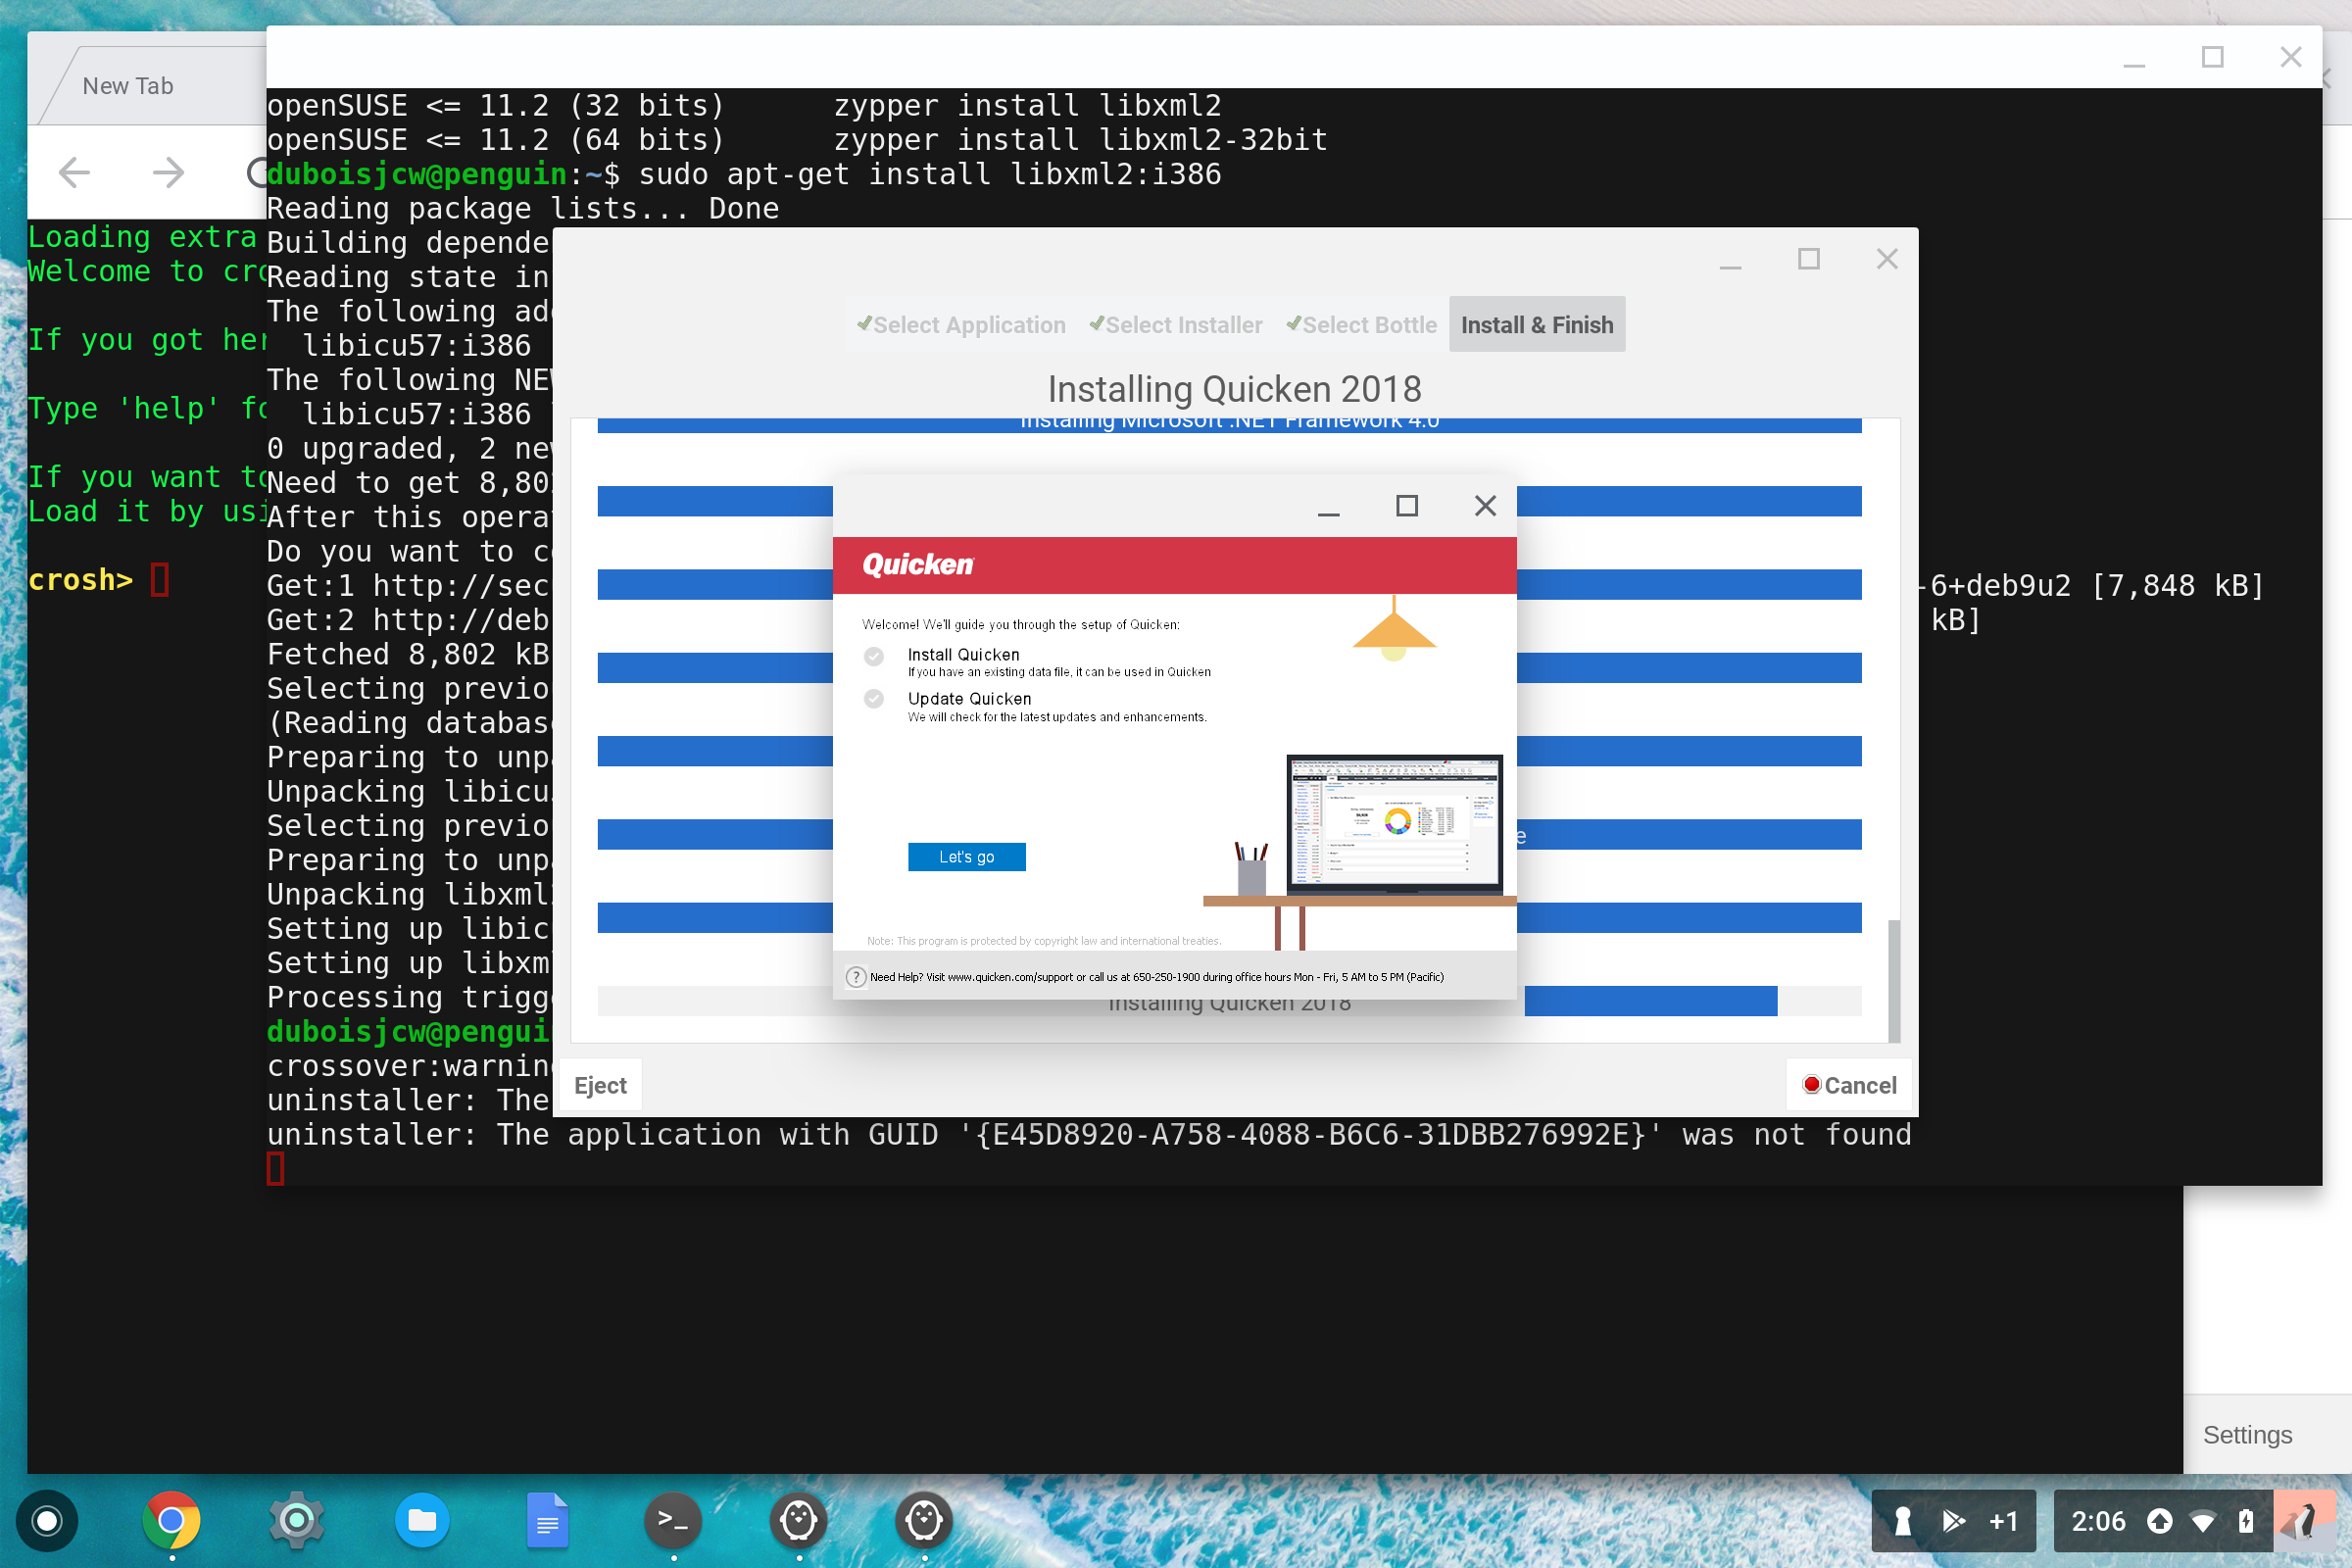The image size is (2352, 1568).
Task: Click the Eject button in CrossOver installer
Action: coord(600,1083)
